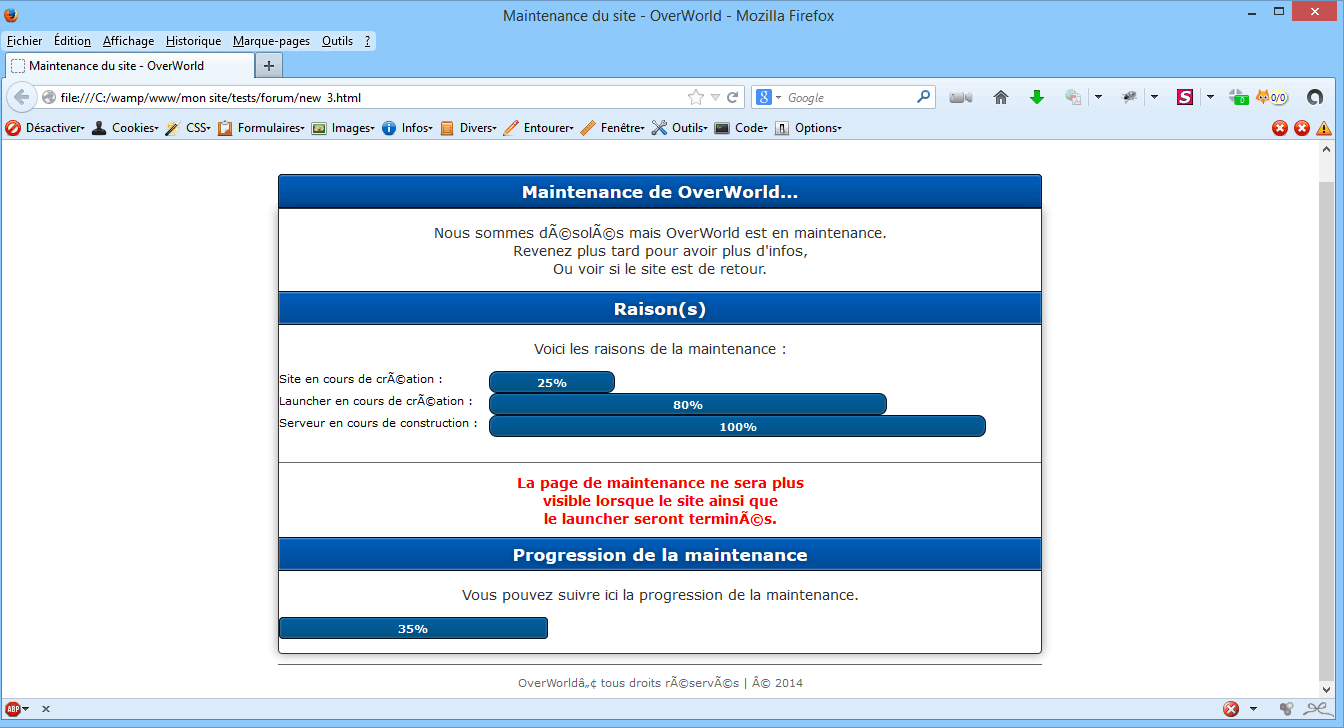Open the Code dropdown menu
This screenshot has width=1344, height=728.
click(x=741, y=128)
